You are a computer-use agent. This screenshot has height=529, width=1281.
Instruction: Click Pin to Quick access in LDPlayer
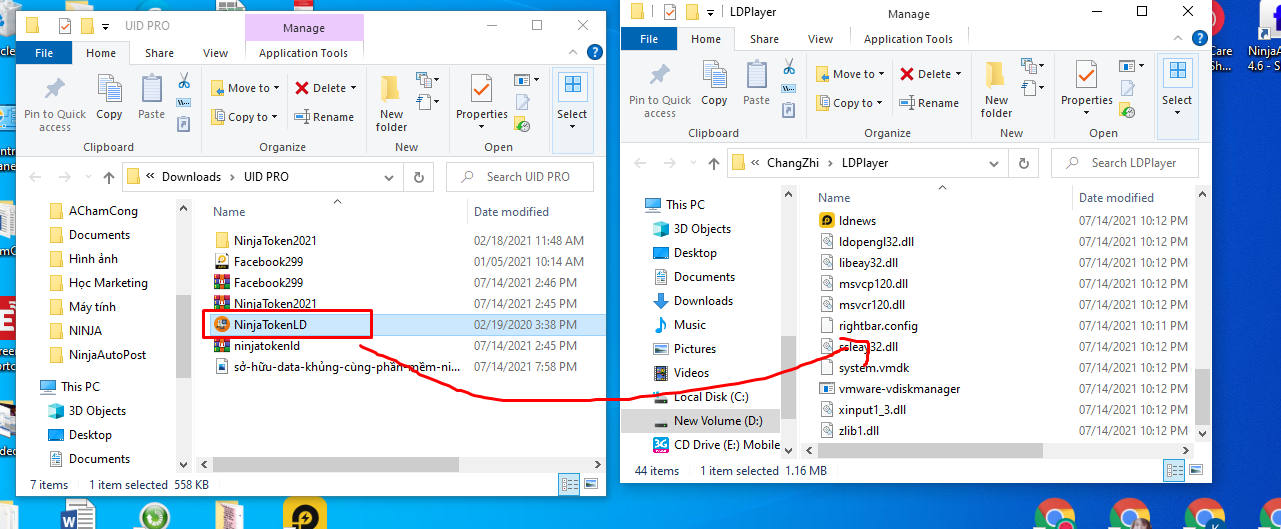tap(660, 89)
